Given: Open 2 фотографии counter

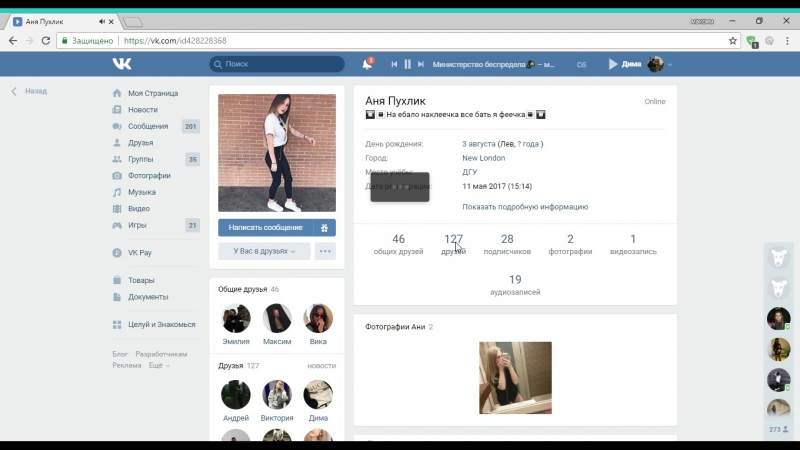Looking at the screenshot, I should click(x=570, y=244).
